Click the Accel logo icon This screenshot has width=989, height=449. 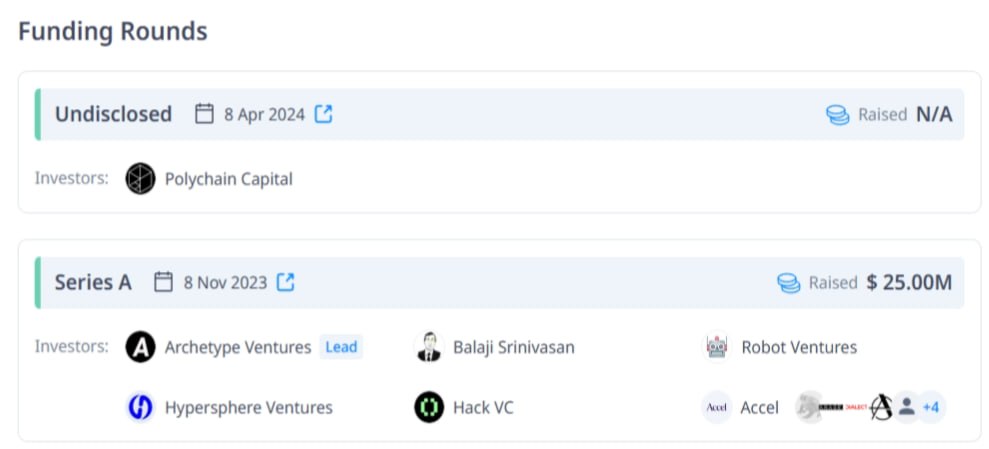(x=717, y=407)
